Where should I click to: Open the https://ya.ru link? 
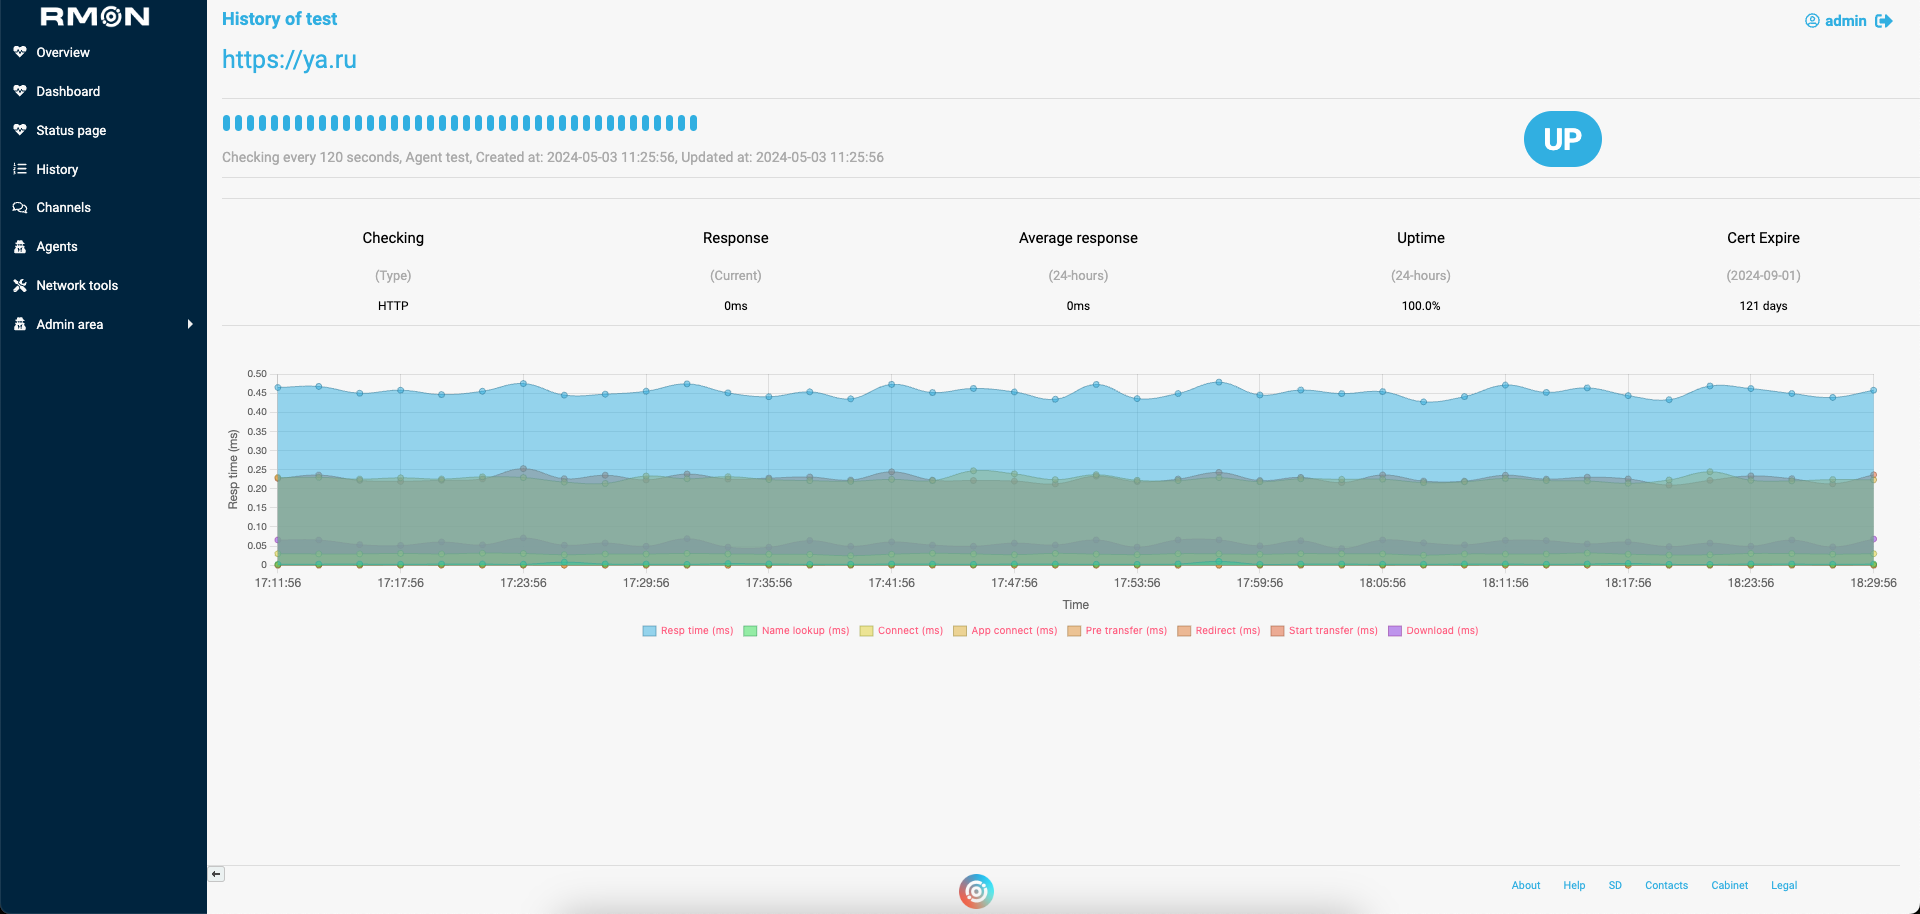[289, 60]
